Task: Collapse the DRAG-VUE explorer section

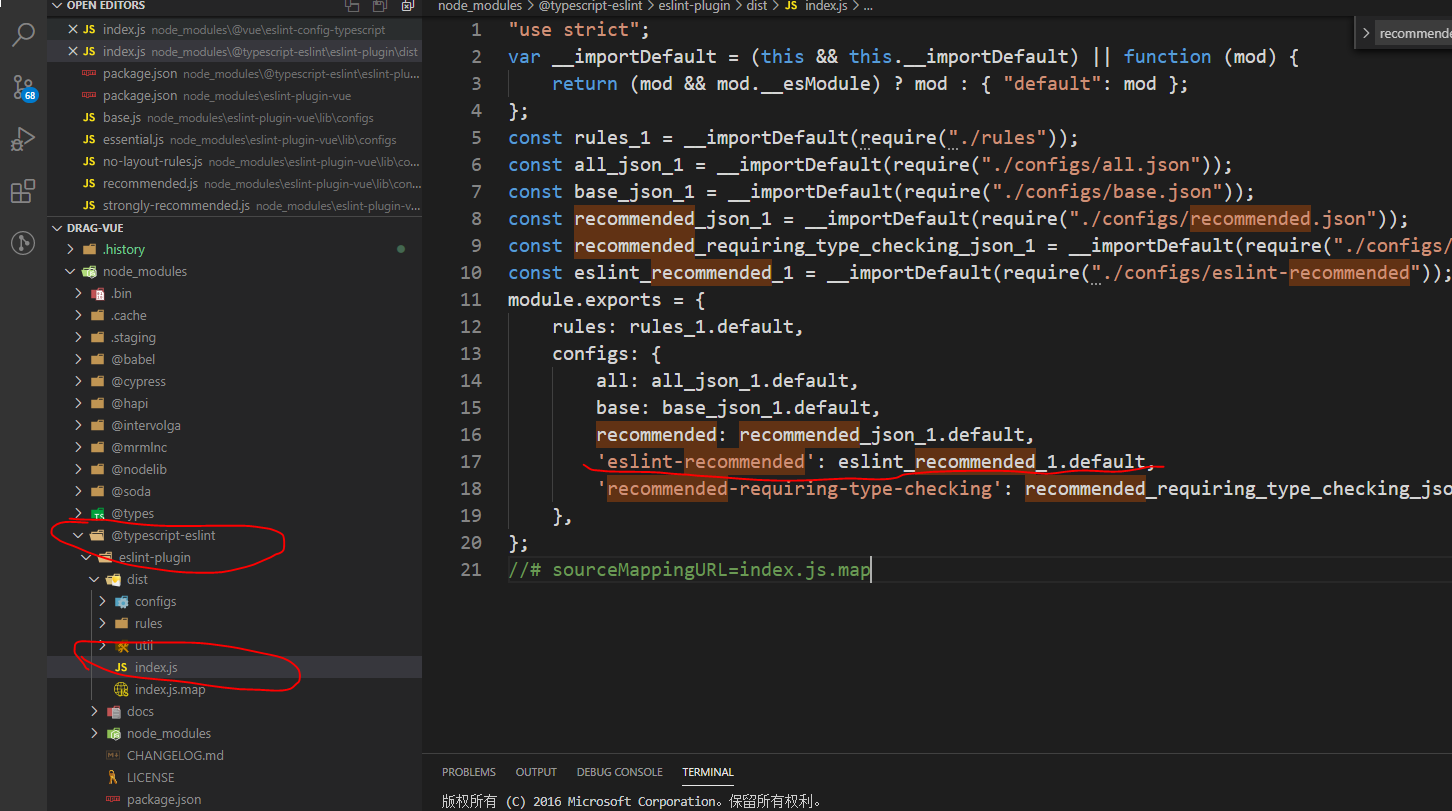Action: 57,227
